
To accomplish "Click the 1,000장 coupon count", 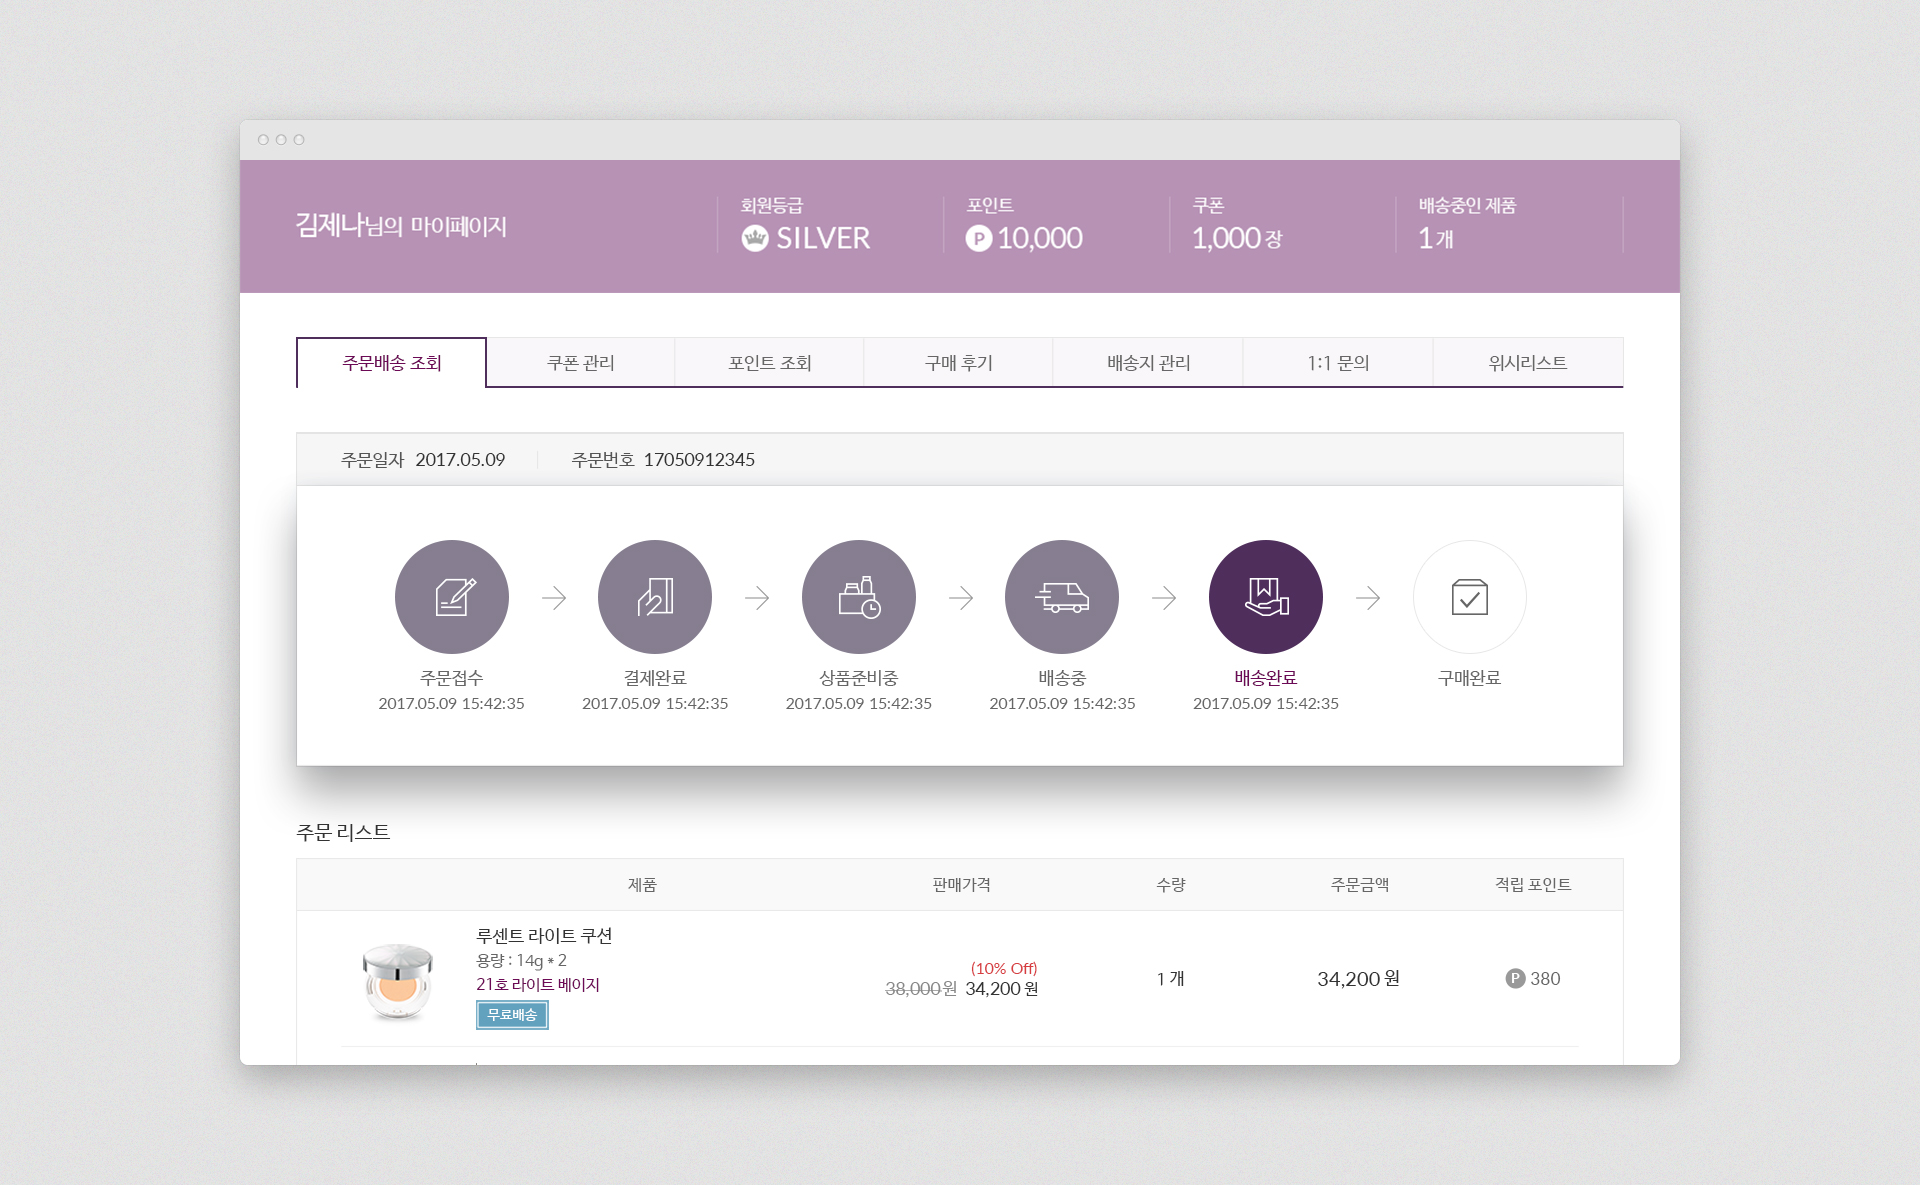I will point(1236,238).
